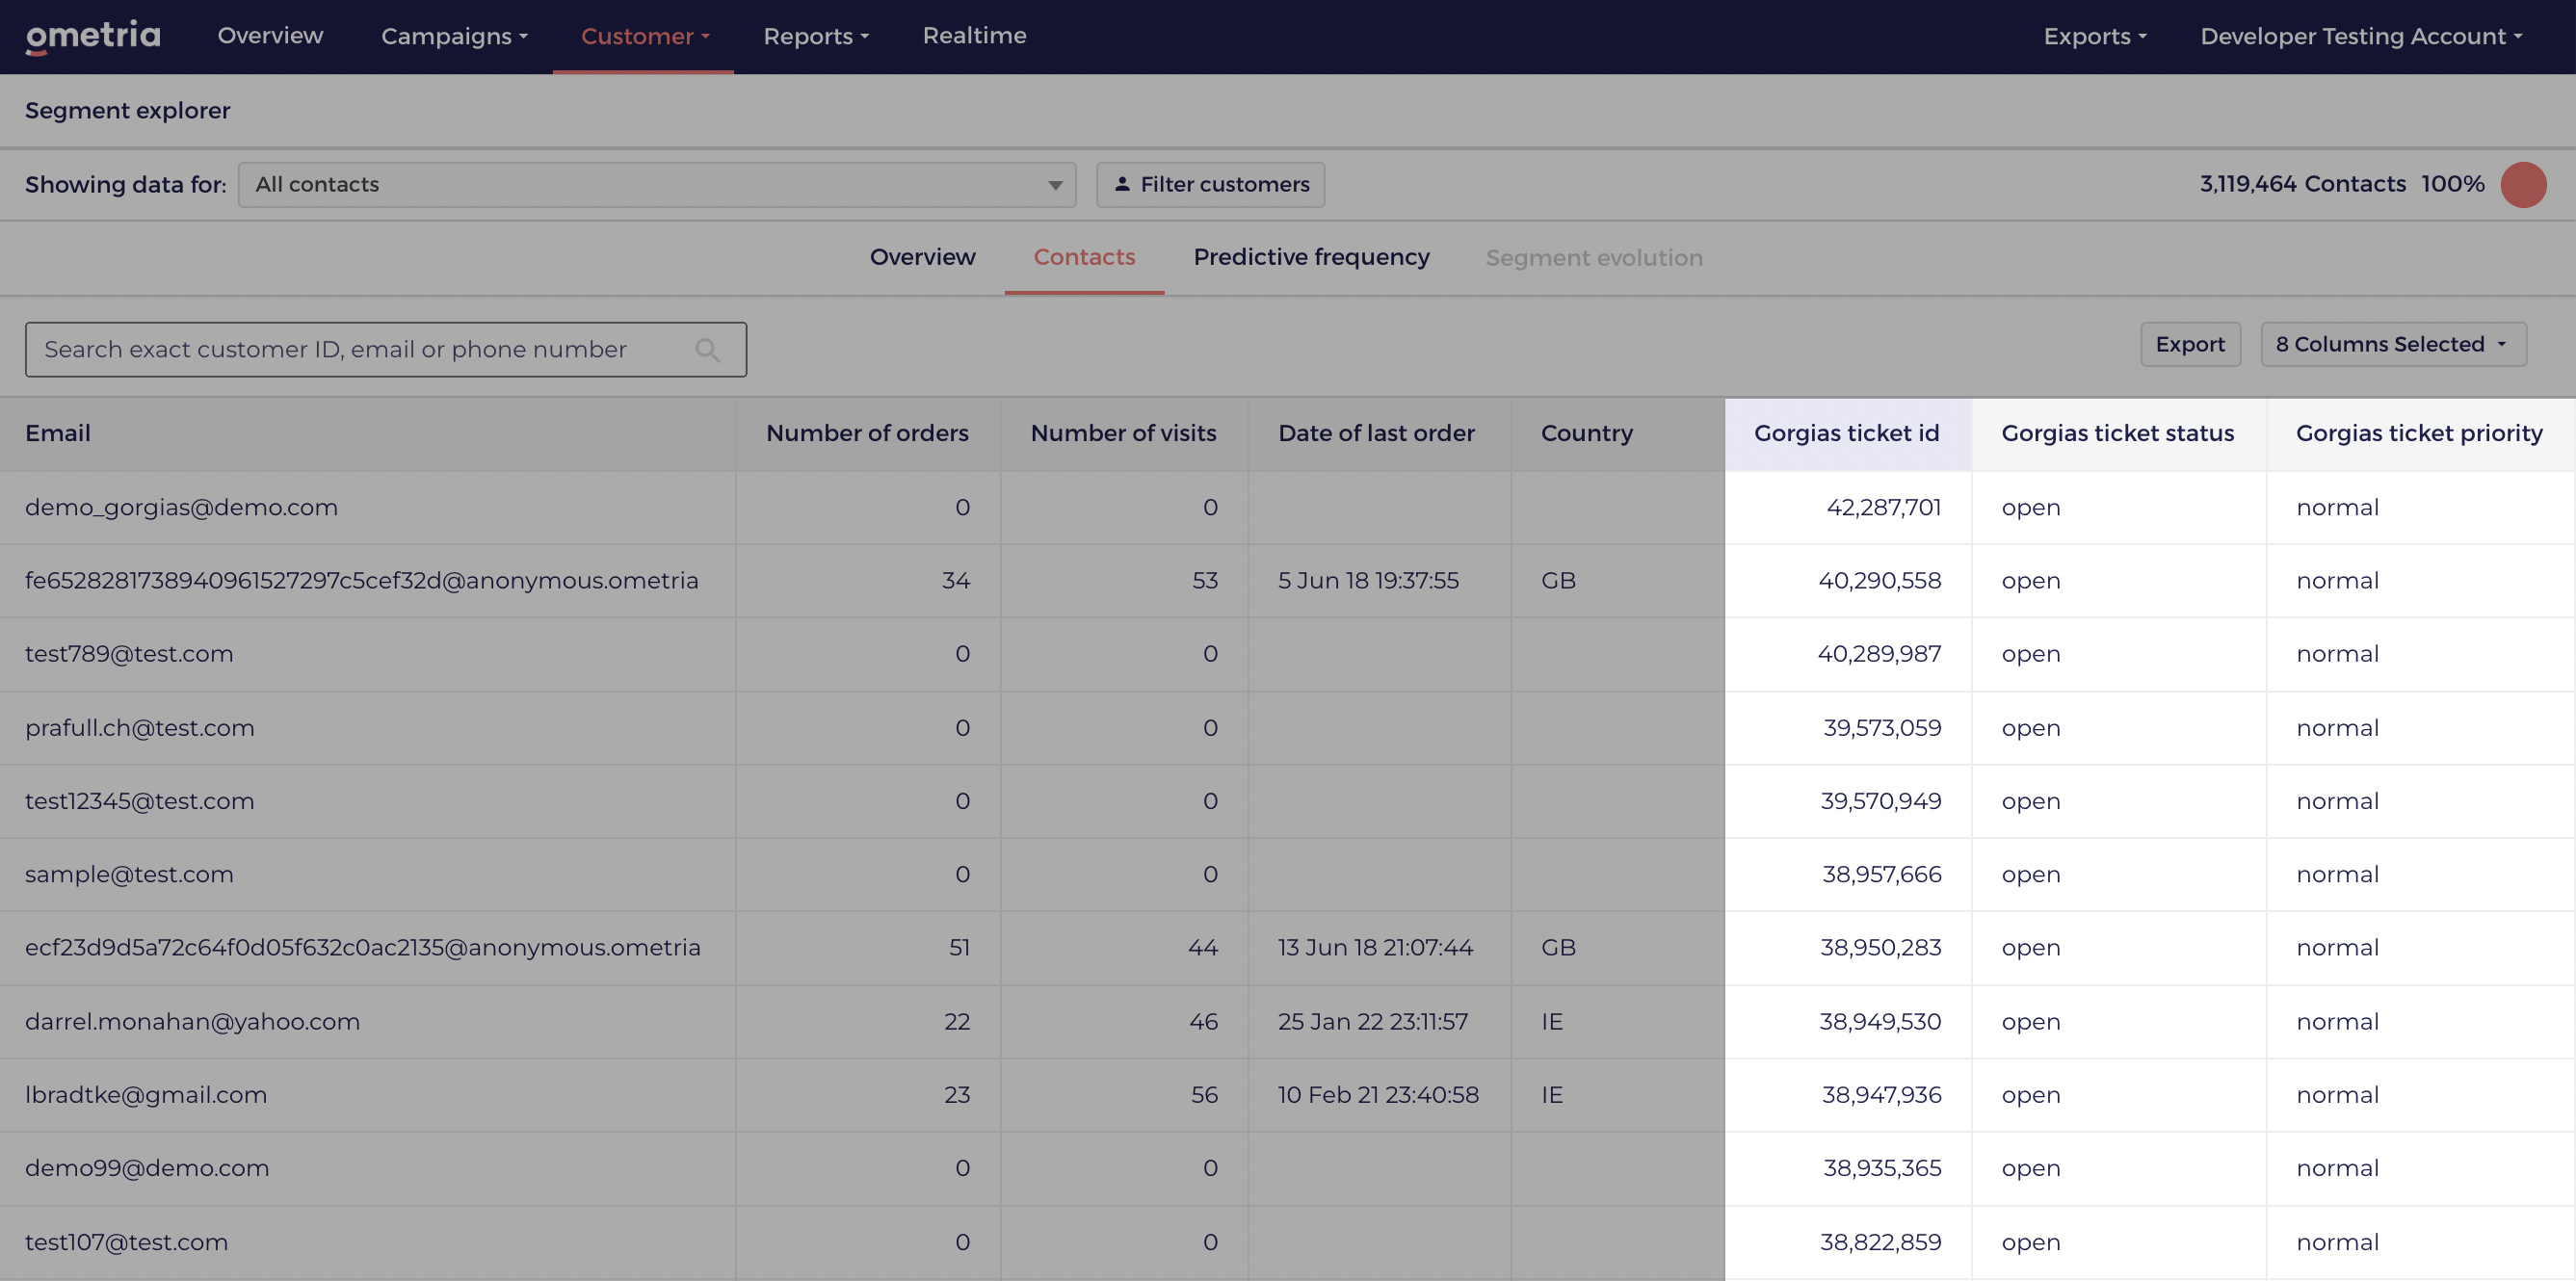Go to Overview in top navigation
2576x1281 pixels.
[270, 36]
